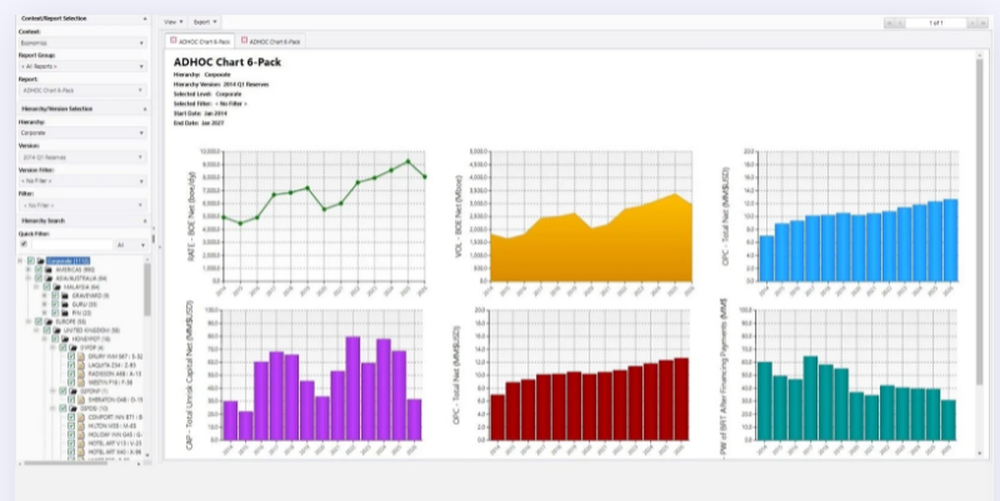Expand the GURU tree node
The width and height of the screenshot is (1000, 501).
pos(44,304)
